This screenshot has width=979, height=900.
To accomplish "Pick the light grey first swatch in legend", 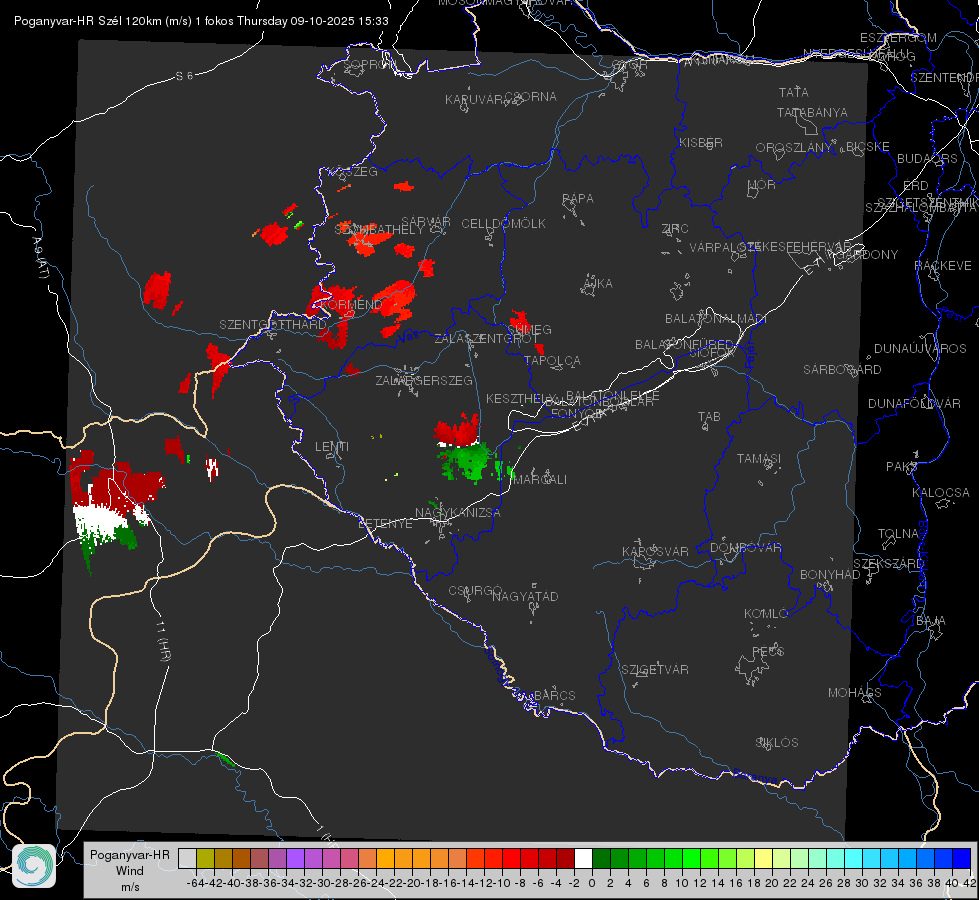I will click(187, 859).
